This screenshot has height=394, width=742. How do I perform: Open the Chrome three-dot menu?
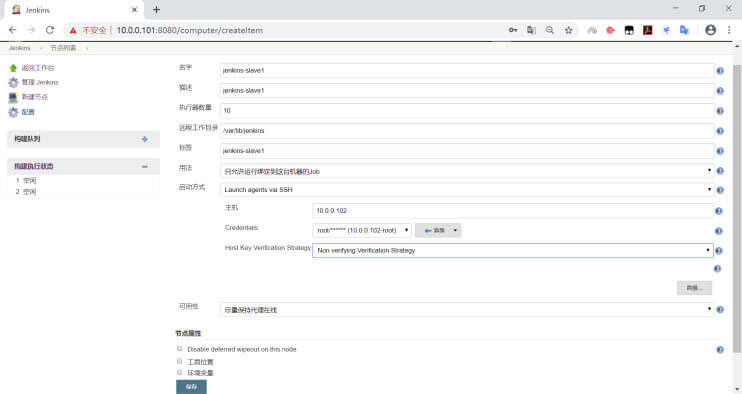729,30
